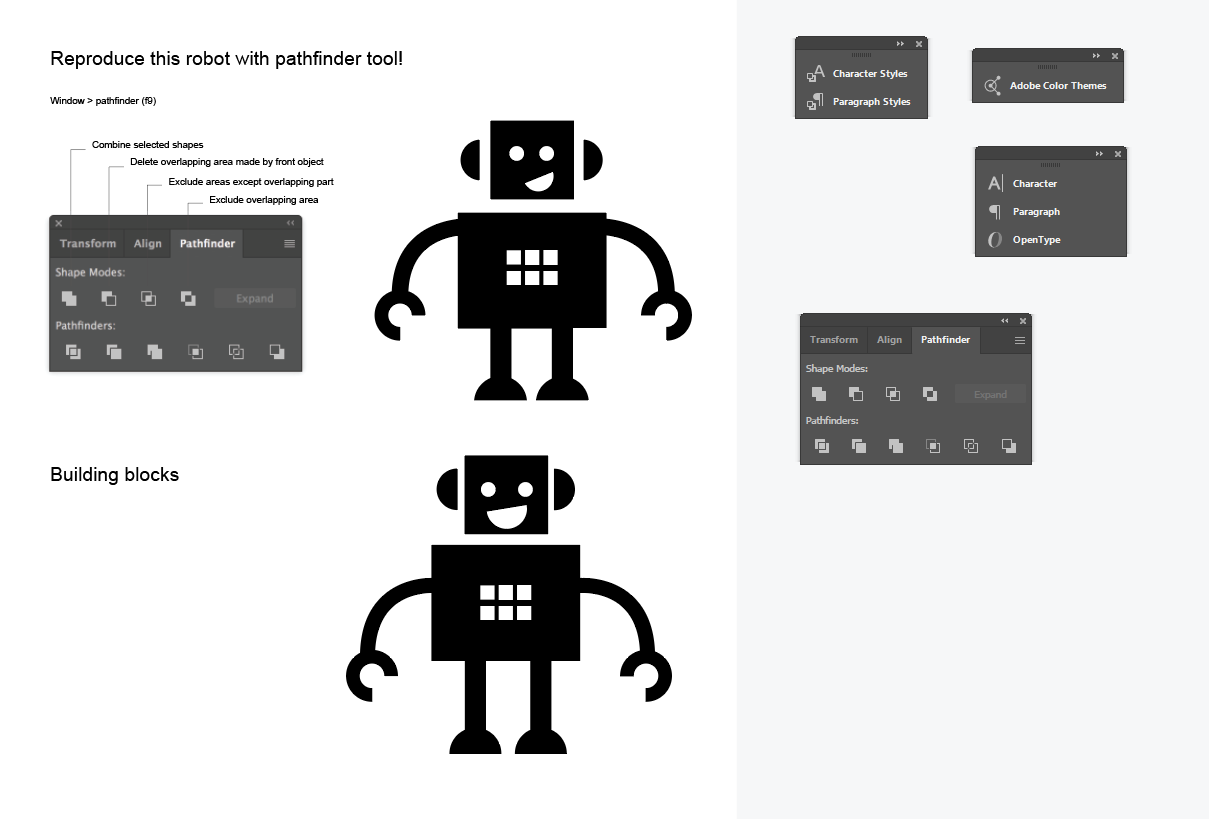1209x819 pixels.
Task: Select Transform tab in annotated panel image
Action: pyautogui.click(x=88, y=244)
